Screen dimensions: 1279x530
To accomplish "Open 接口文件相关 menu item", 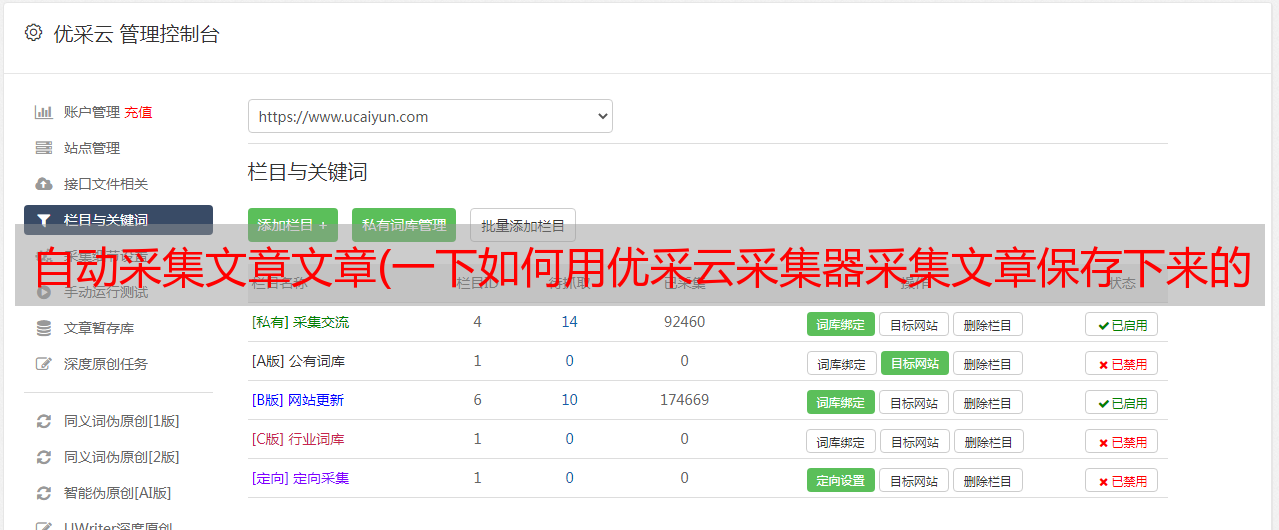I will click(x=105, y=184).
